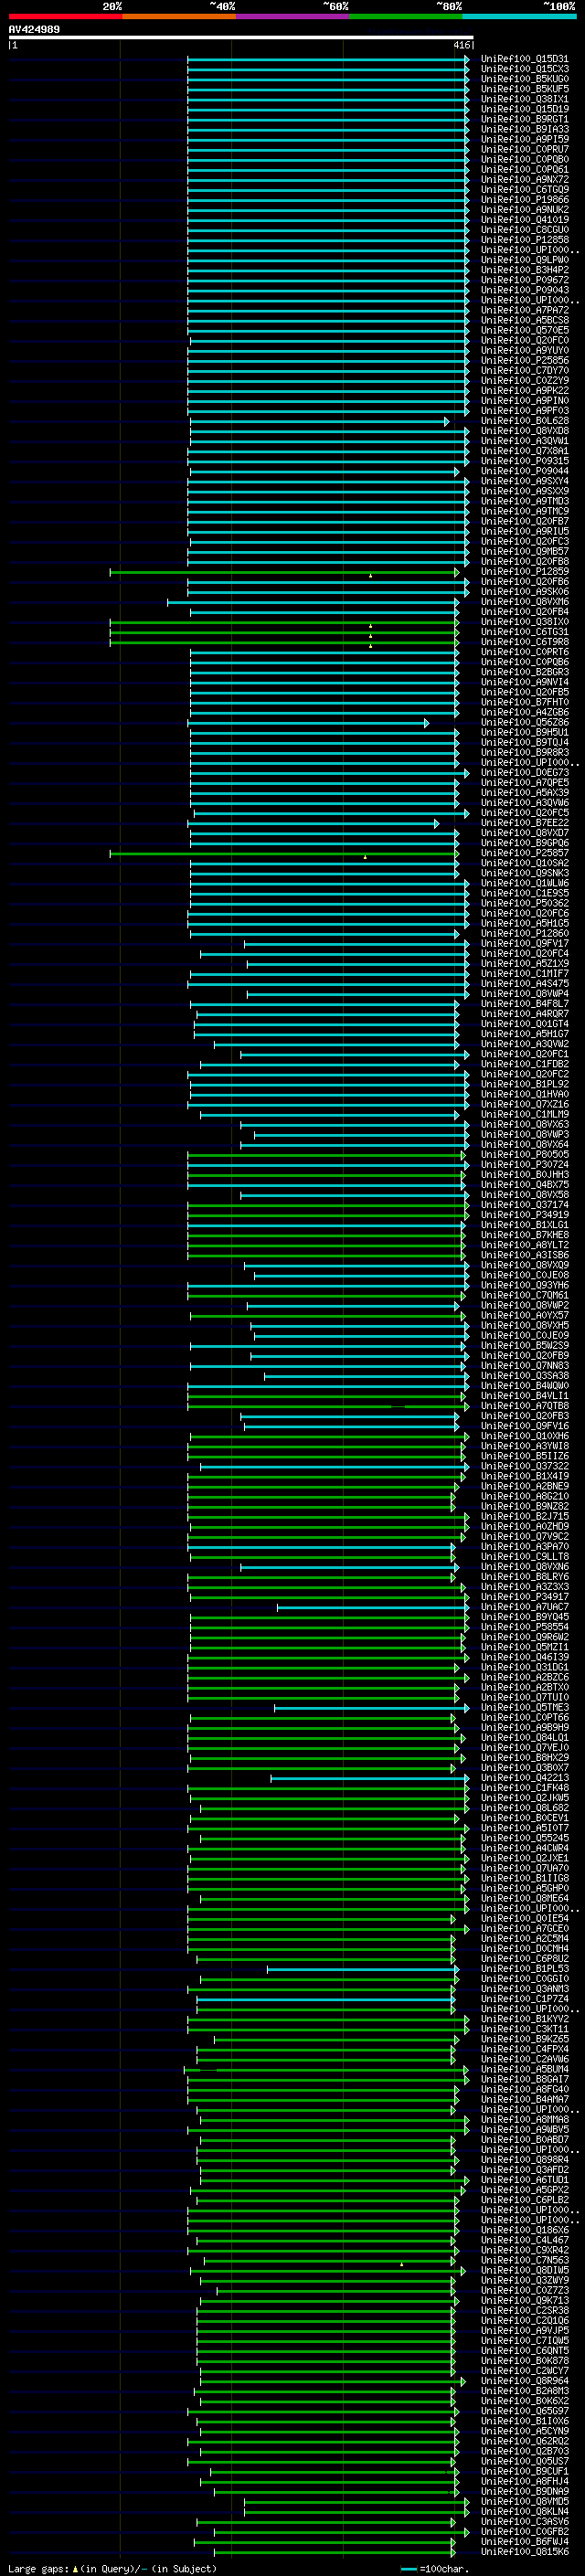This screenshot has height=2576, width=585.
Task: Select the UniRef100_B2BGR3 label
Action: tap(525, 672)
